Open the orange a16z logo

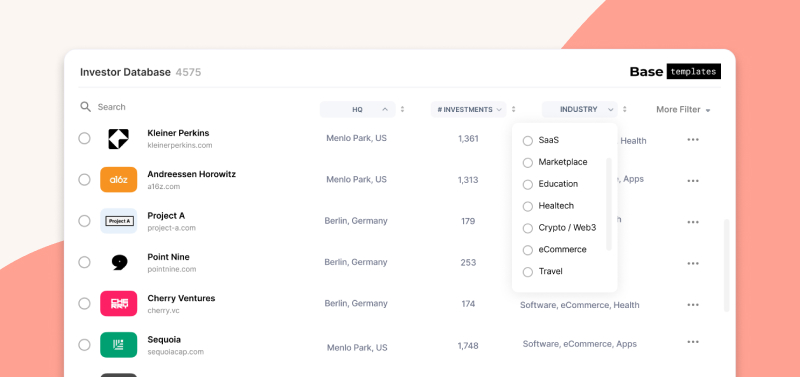coord(118,180)
